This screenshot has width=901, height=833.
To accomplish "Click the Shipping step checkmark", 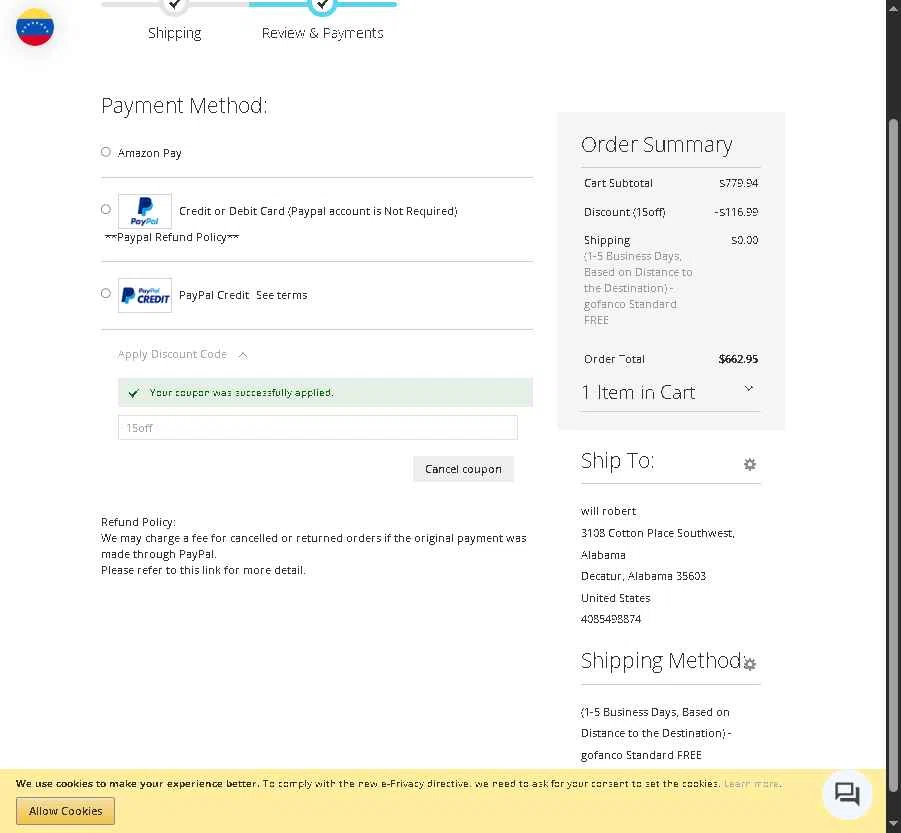I will (x=175, y=5).
